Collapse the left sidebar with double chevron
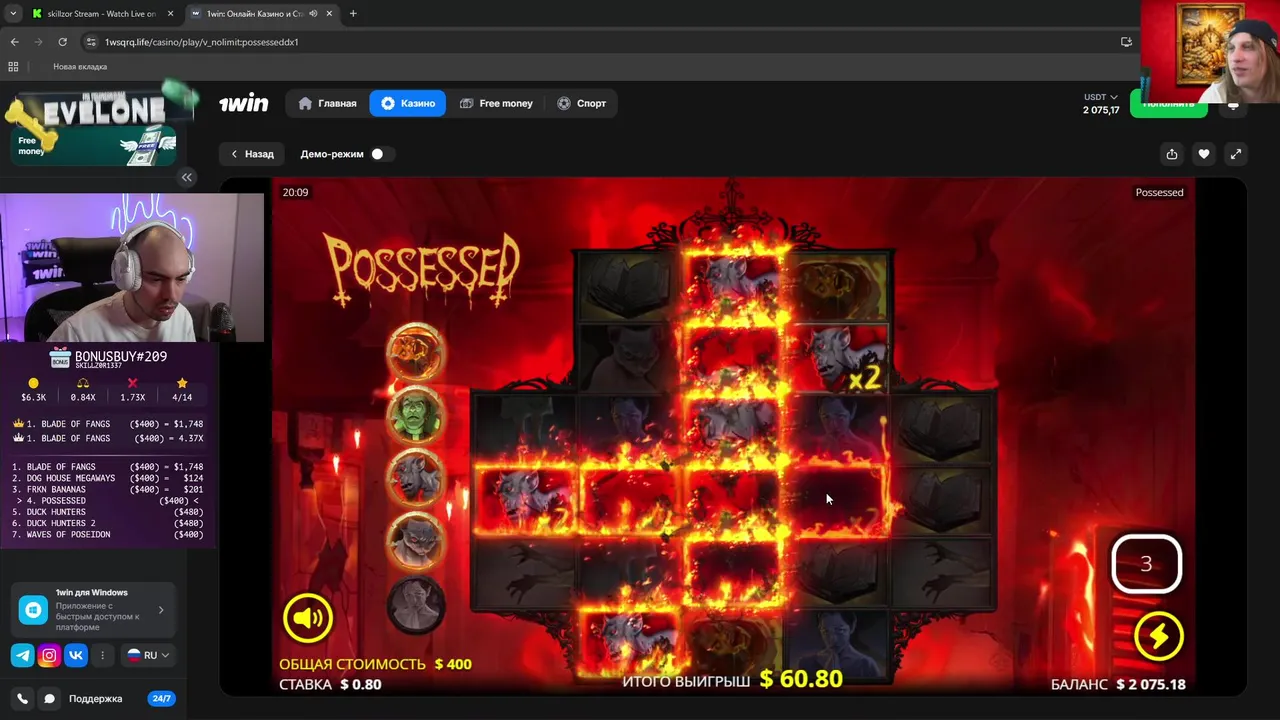1280x720 pixels. 186,177
